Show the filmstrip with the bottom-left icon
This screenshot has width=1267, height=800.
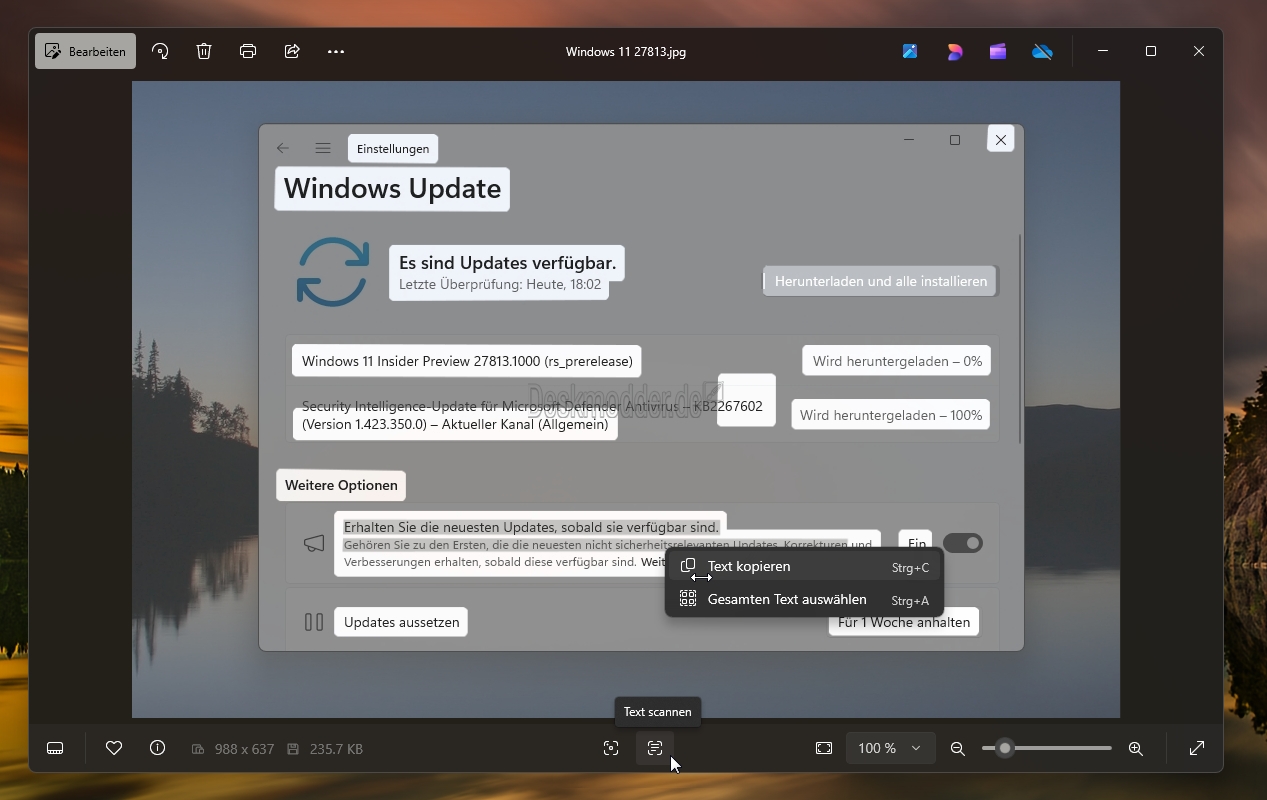(55, 748)
